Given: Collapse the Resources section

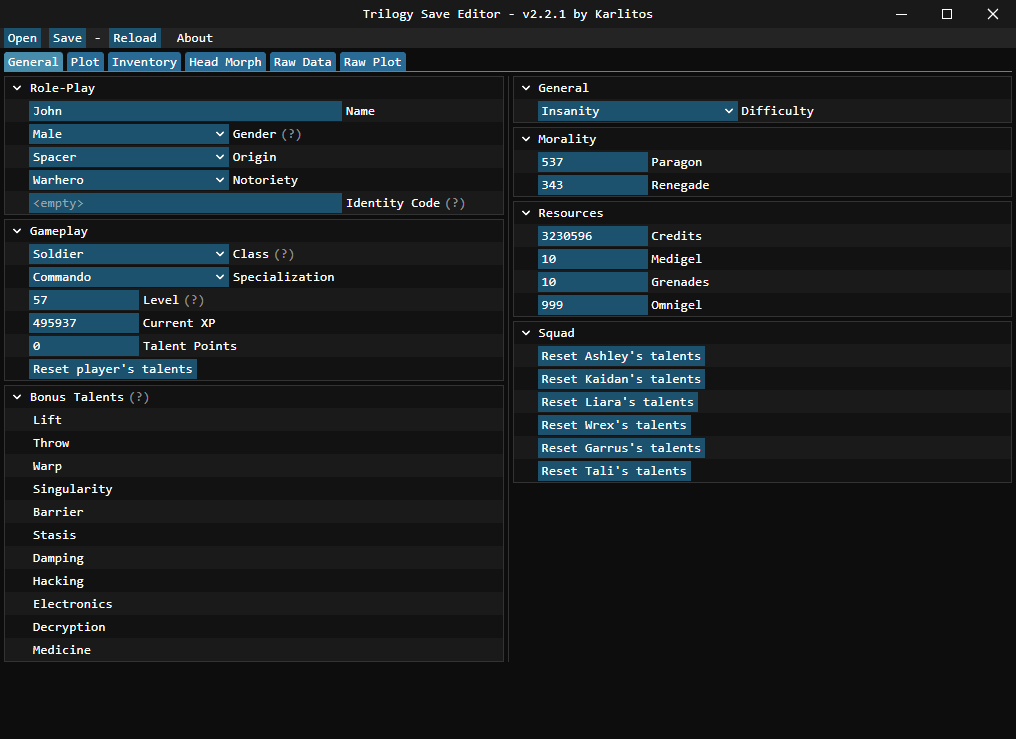Looking at the screenshot, I should point(526,213).
